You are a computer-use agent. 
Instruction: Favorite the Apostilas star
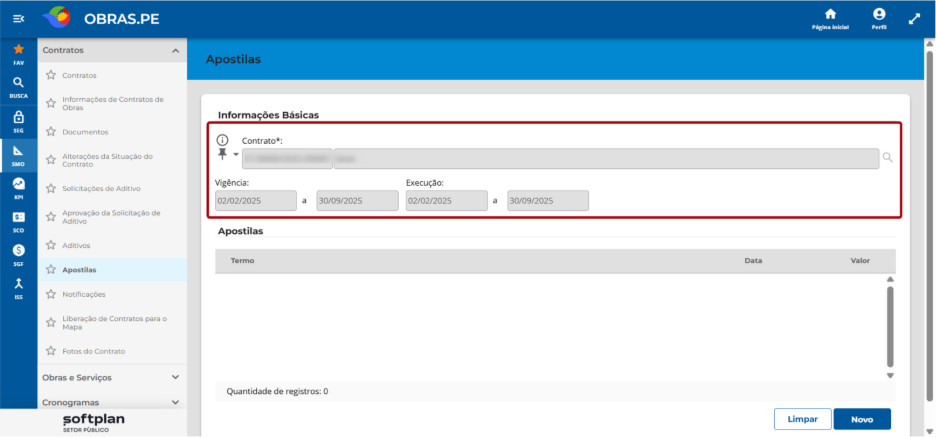click(x=51, y=270)
